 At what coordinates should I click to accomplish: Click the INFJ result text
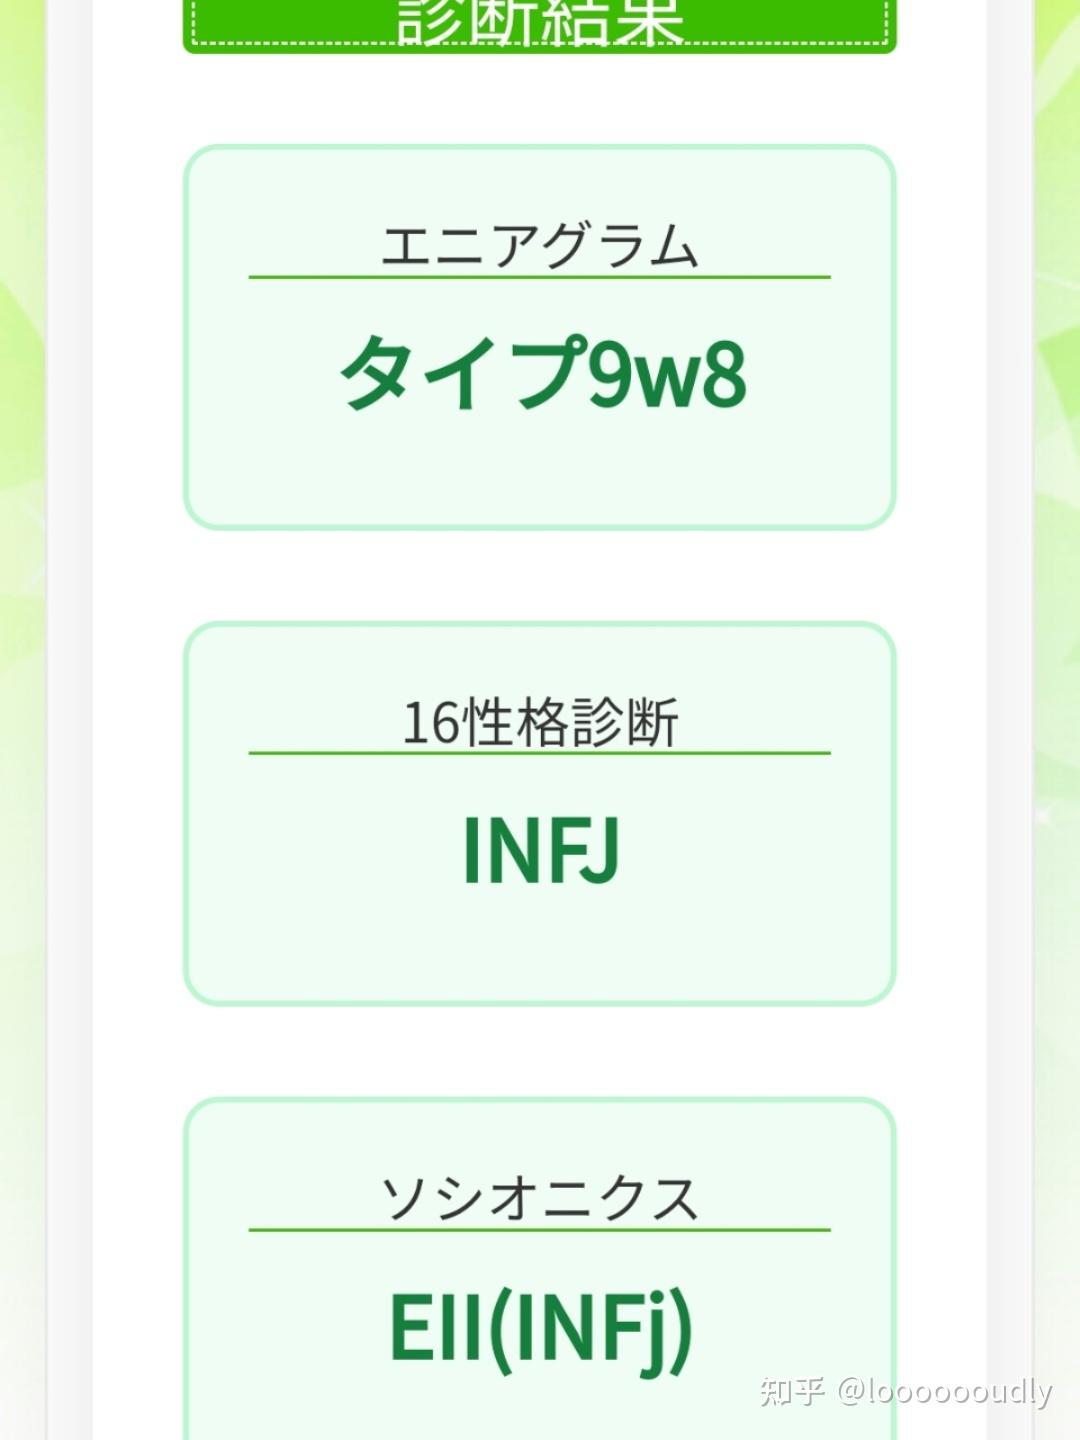tap(541, 849)
